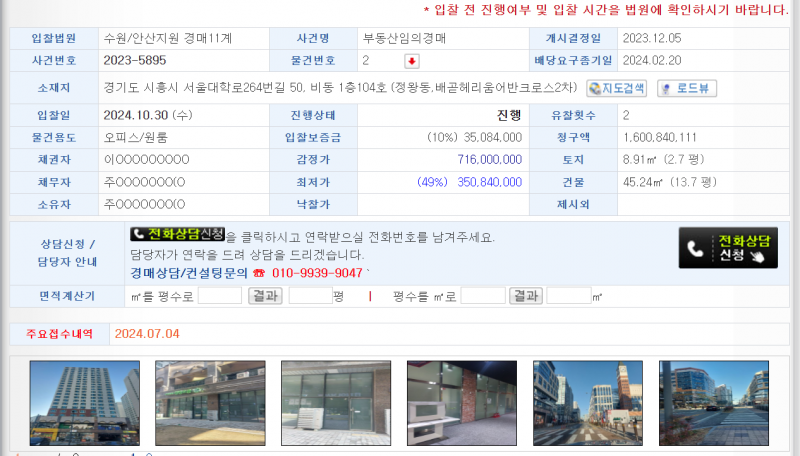Screen dimensions: 800x456
Task: Open the sixth thumbnail of the crosswalk
Action: point(713,403)
